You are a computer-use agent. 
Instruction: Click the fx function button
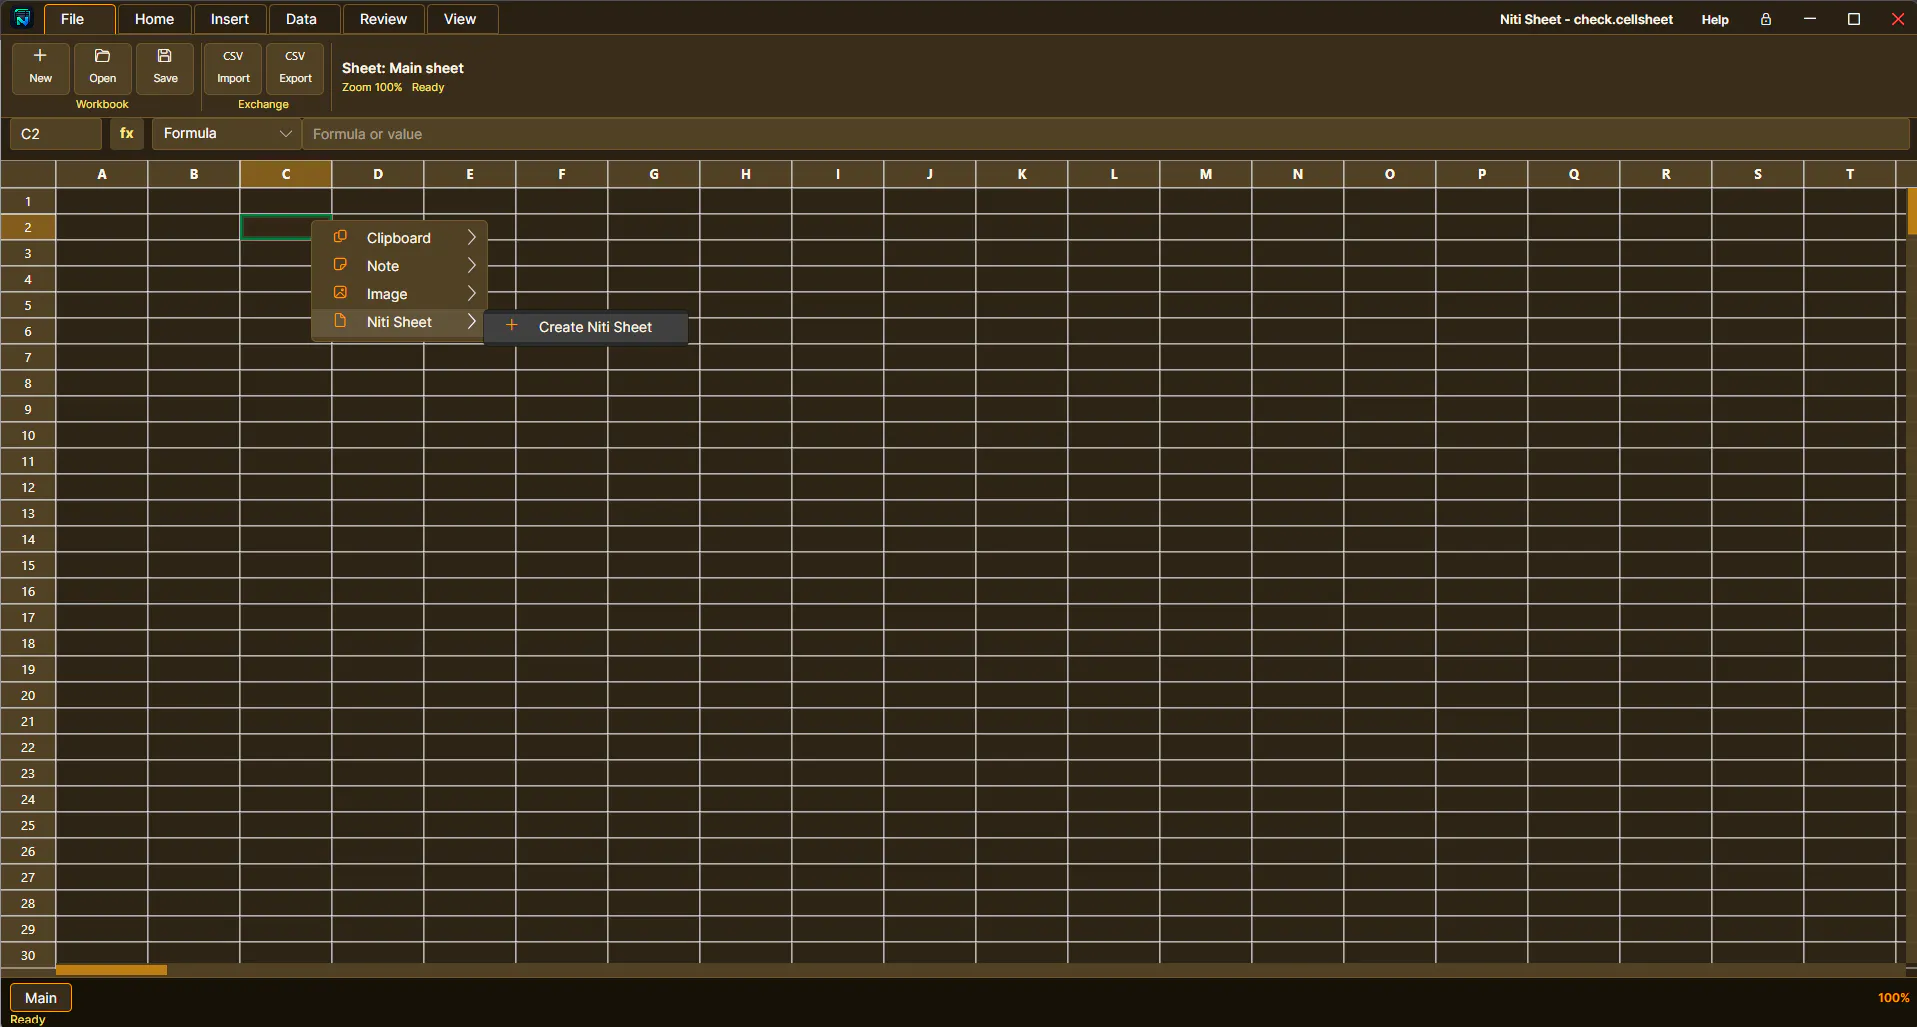127,133
